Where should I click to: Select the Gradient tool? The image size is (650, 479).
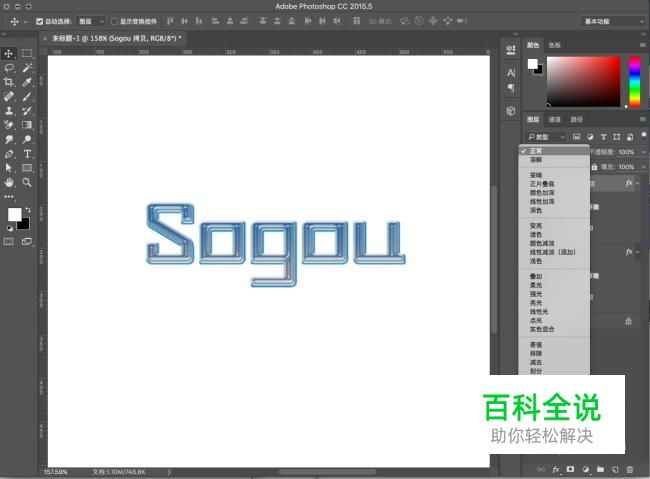coord(27,125)
